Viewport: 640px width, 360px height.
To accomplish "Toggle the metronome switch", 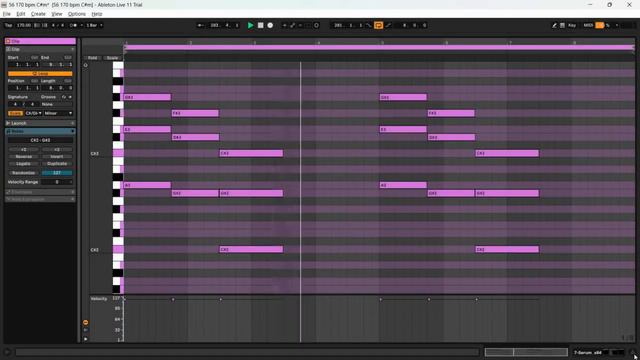I will click(x=73, y=25).
